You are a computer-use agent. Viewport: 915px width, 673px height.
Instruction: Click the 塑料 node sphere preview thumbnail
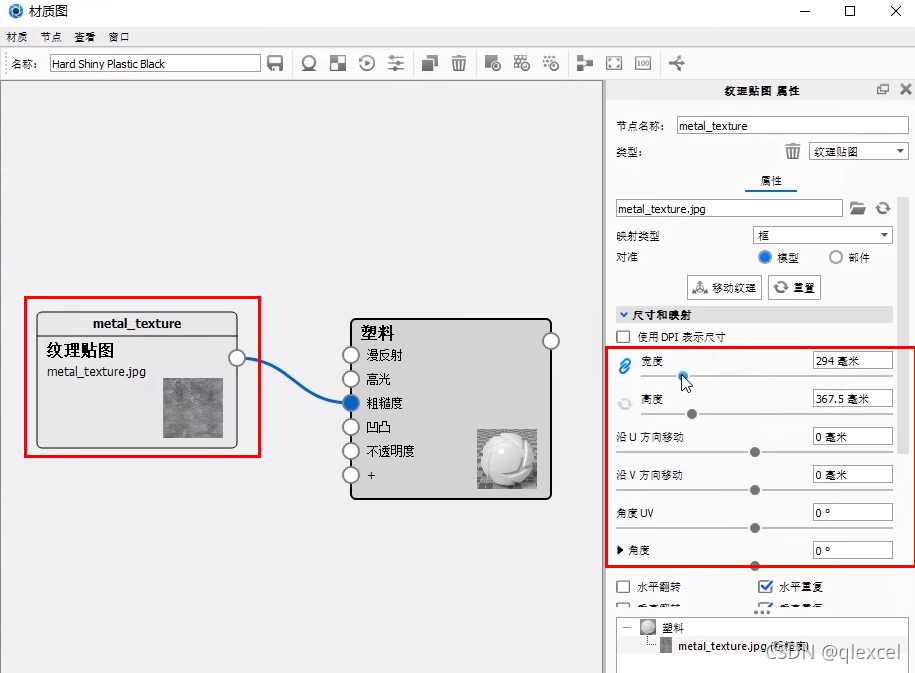tap(507, 459)
